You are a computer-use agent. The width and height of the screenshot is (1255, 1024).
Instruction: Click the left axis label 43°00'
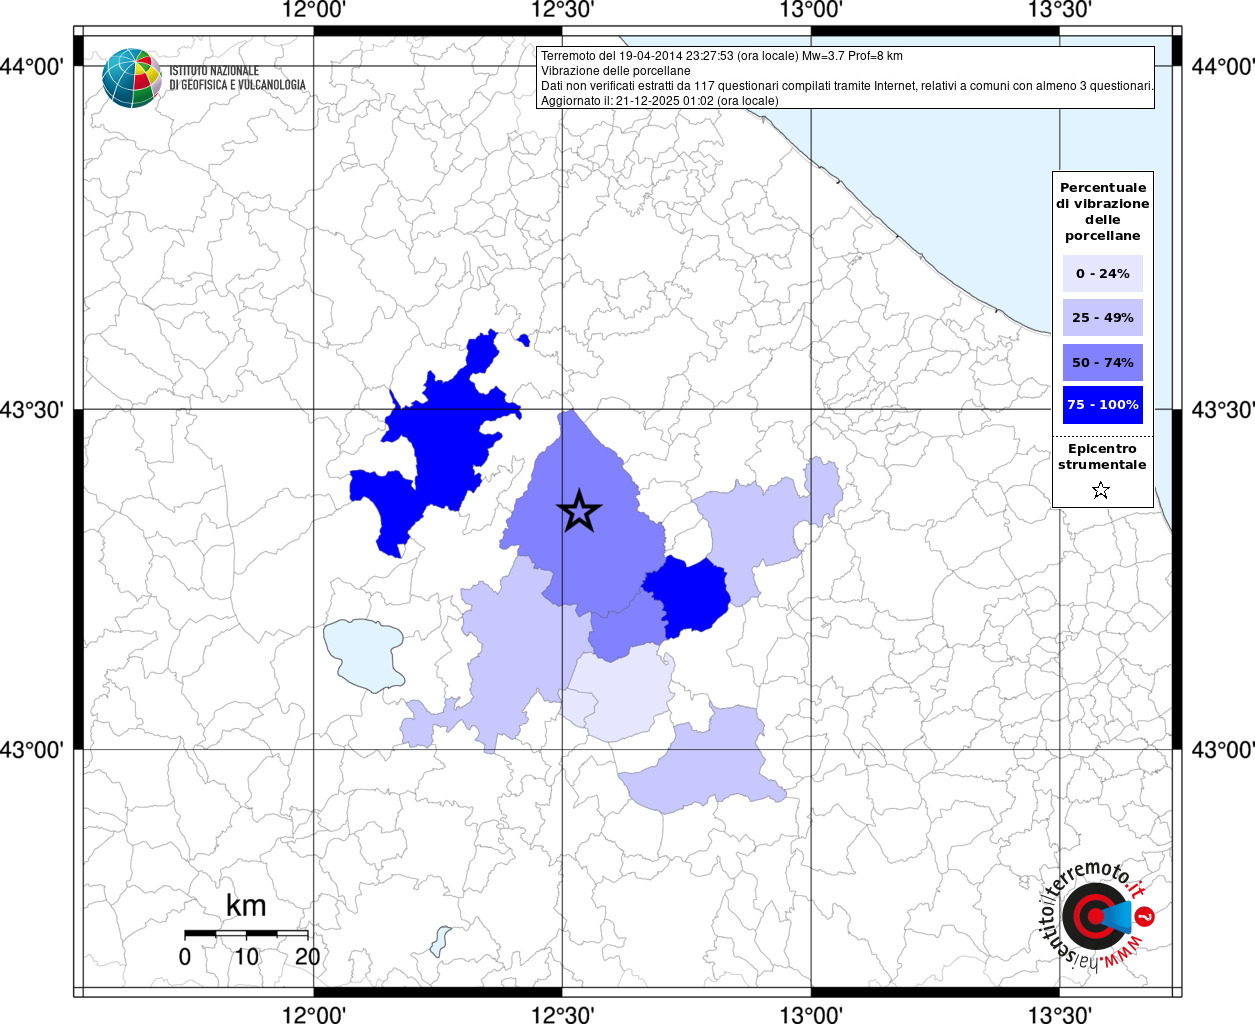[x=32, y=750]
